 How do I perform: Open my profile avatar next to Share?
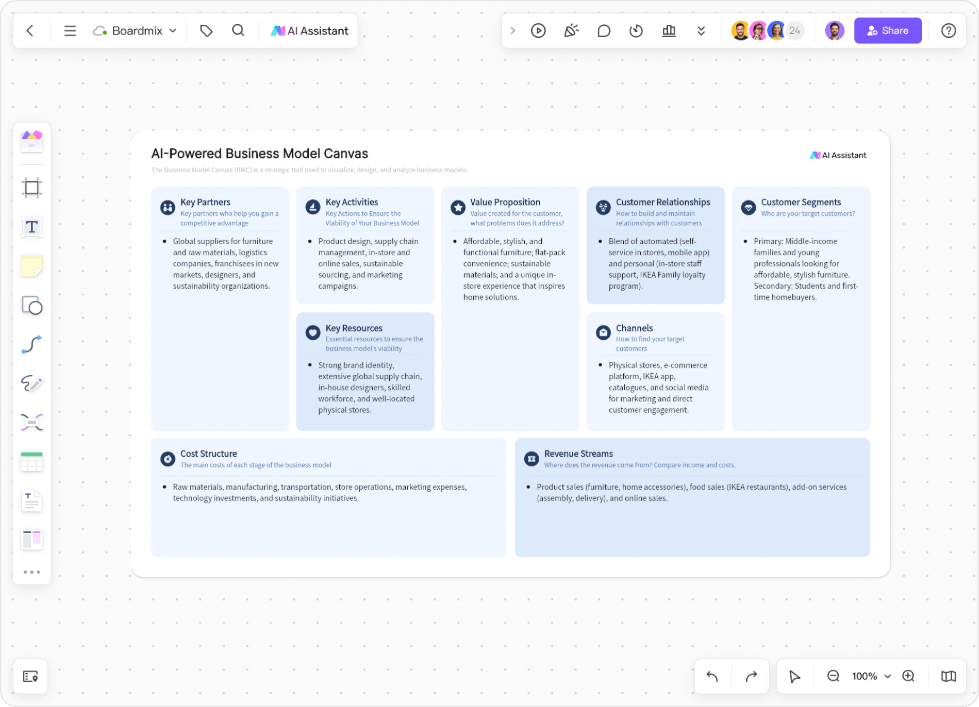pyautogui.click(x=835, y=31)
